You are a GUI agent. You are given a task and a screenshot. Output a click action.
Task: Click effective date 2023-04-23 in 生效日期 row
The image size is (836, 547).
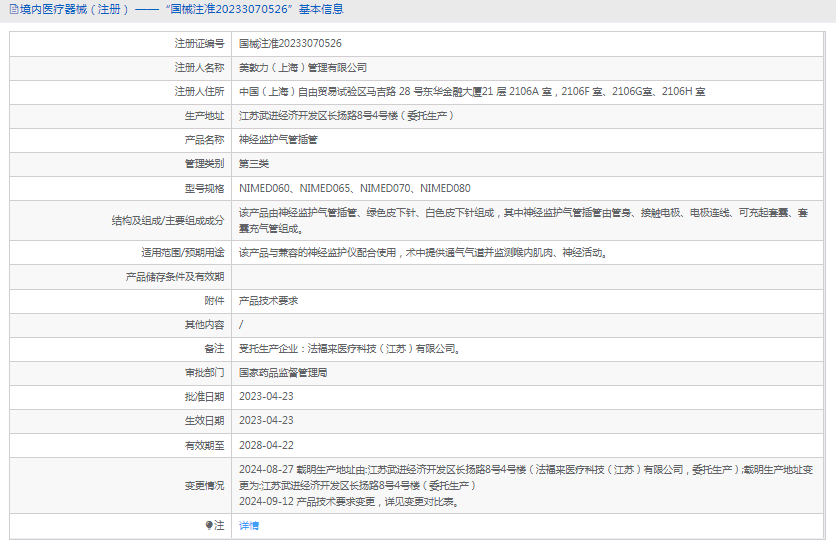click(x=266, y=421)
